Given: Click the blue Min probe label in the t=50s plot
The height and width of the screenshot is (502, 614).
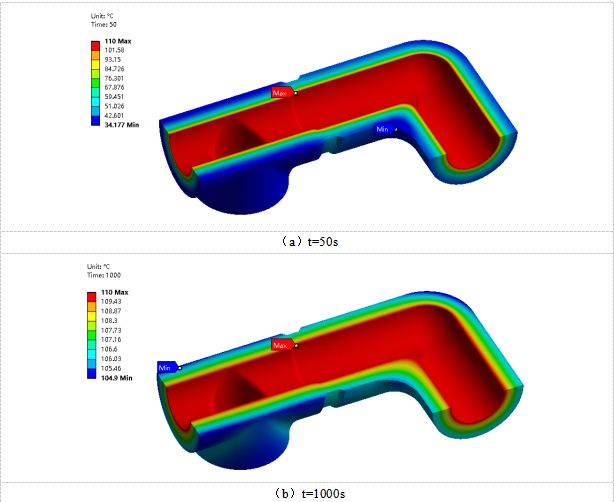Looking at the screenshot, I should click(385, 129).
